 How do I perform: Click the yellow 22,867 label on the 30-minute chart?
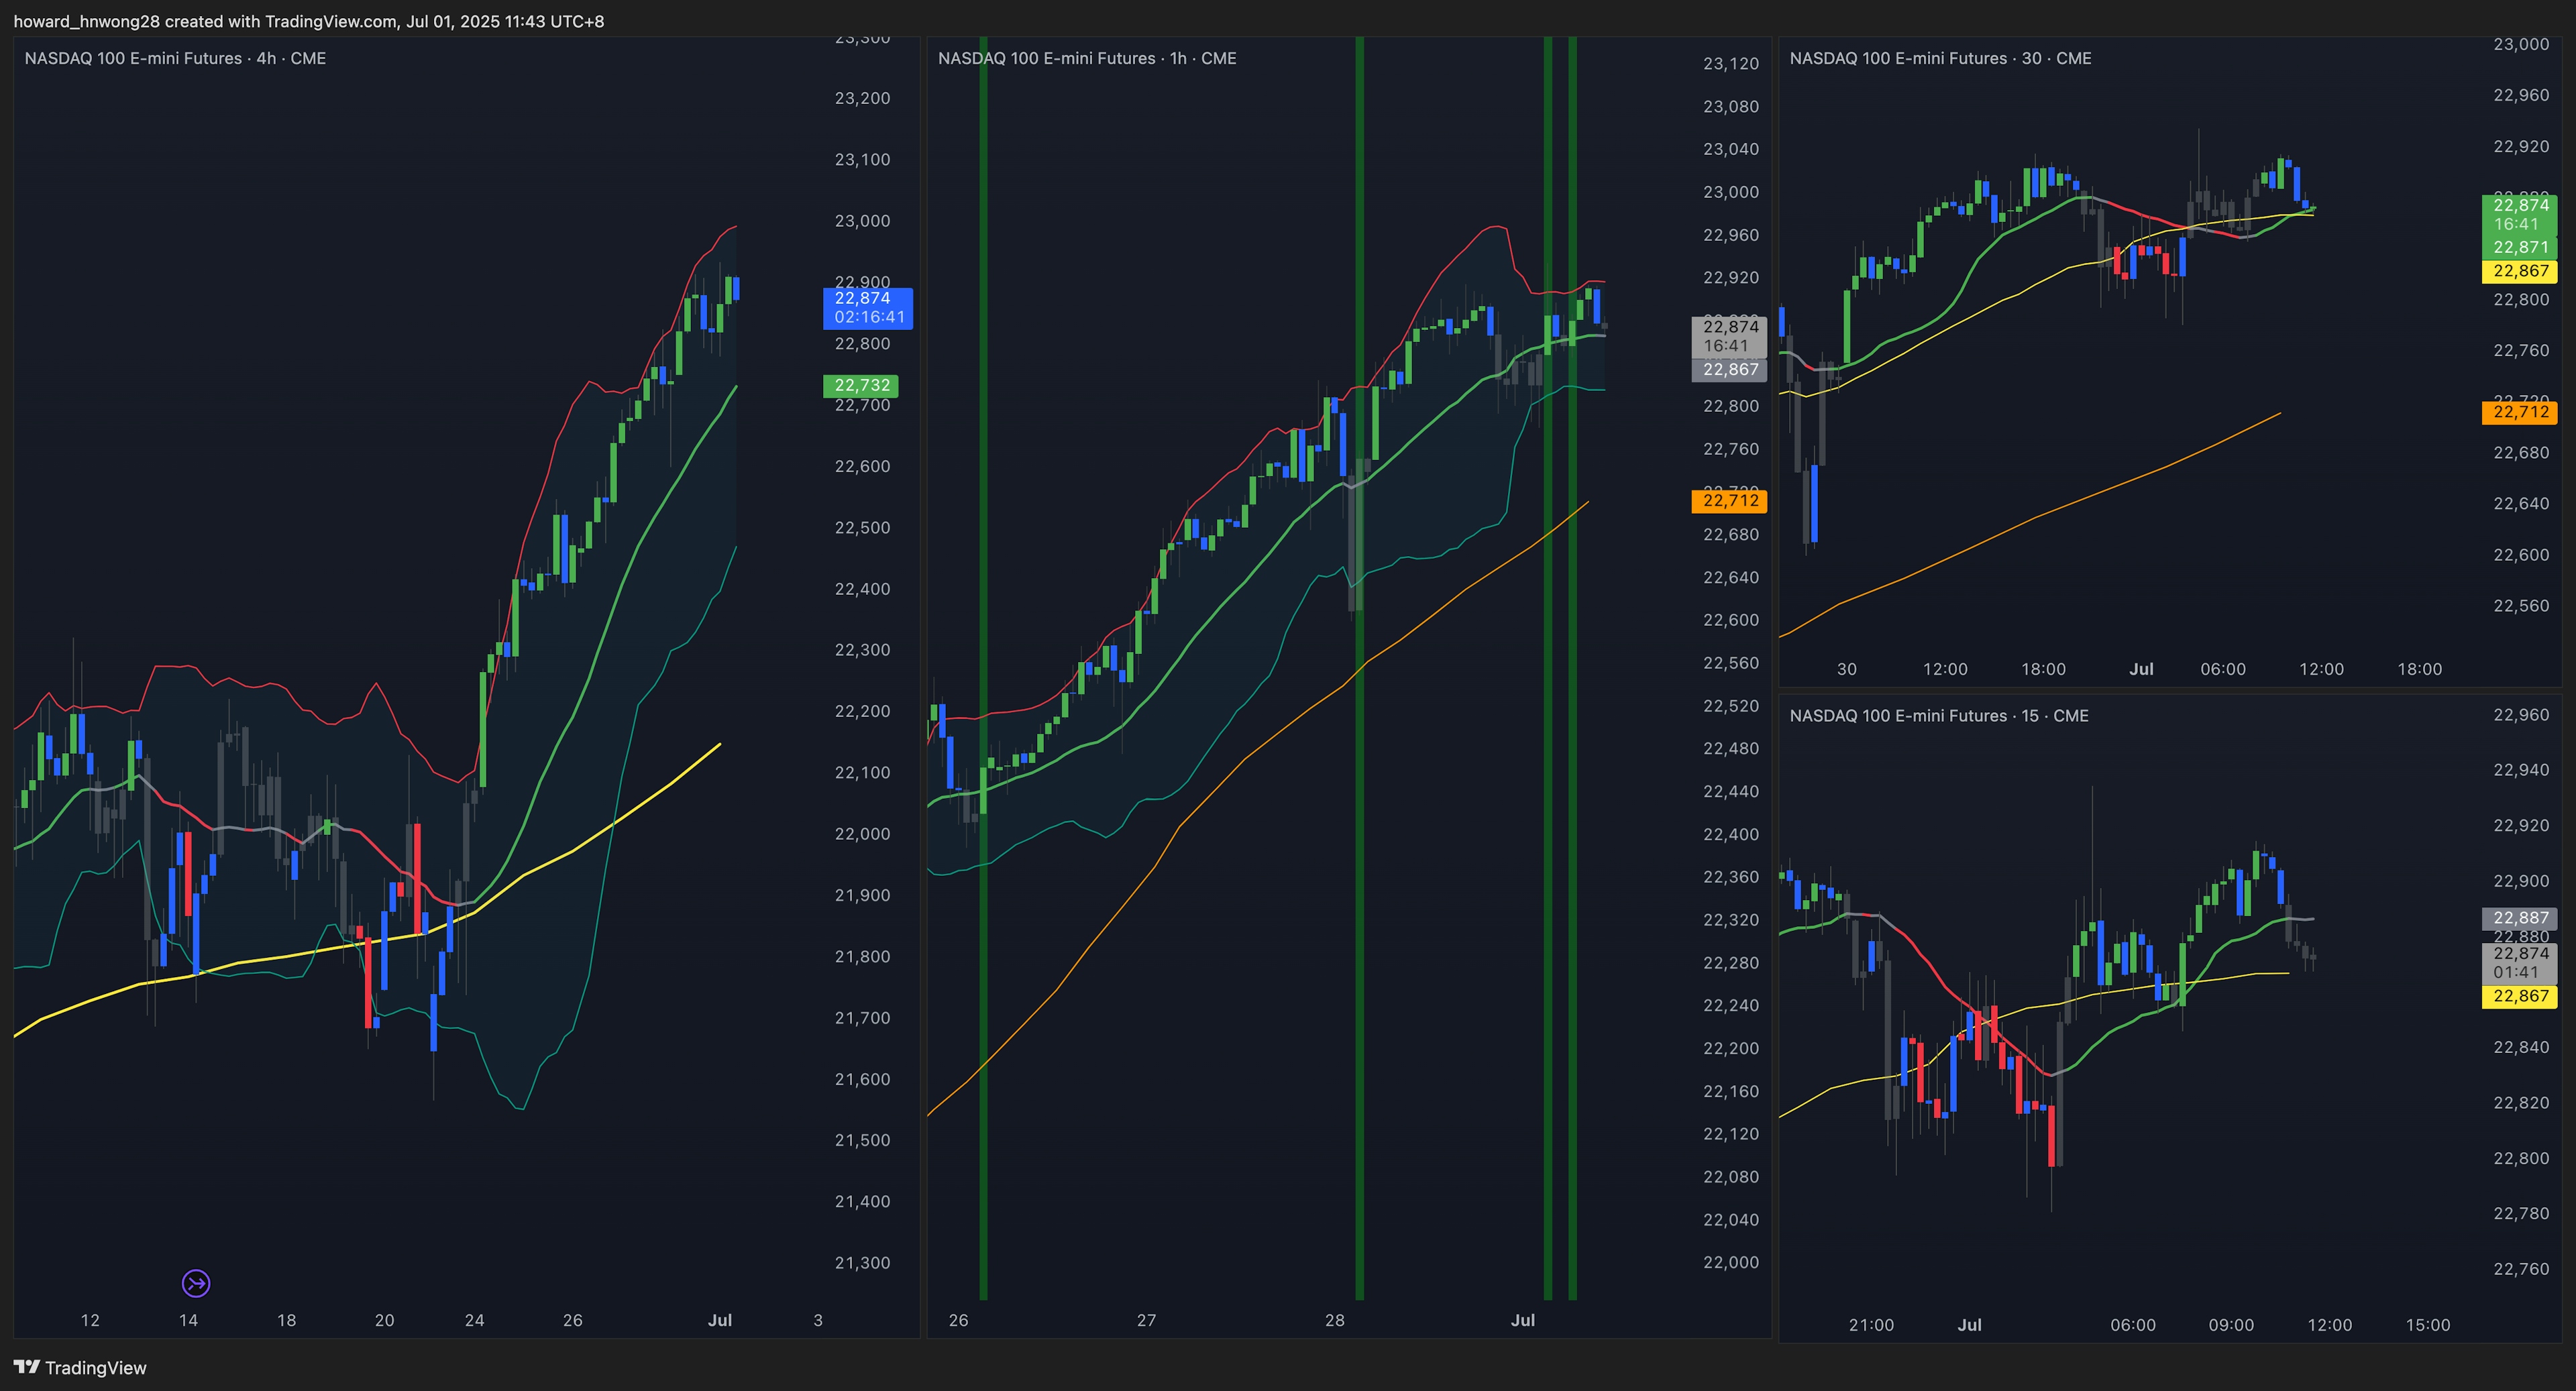tap(2519, 271)
